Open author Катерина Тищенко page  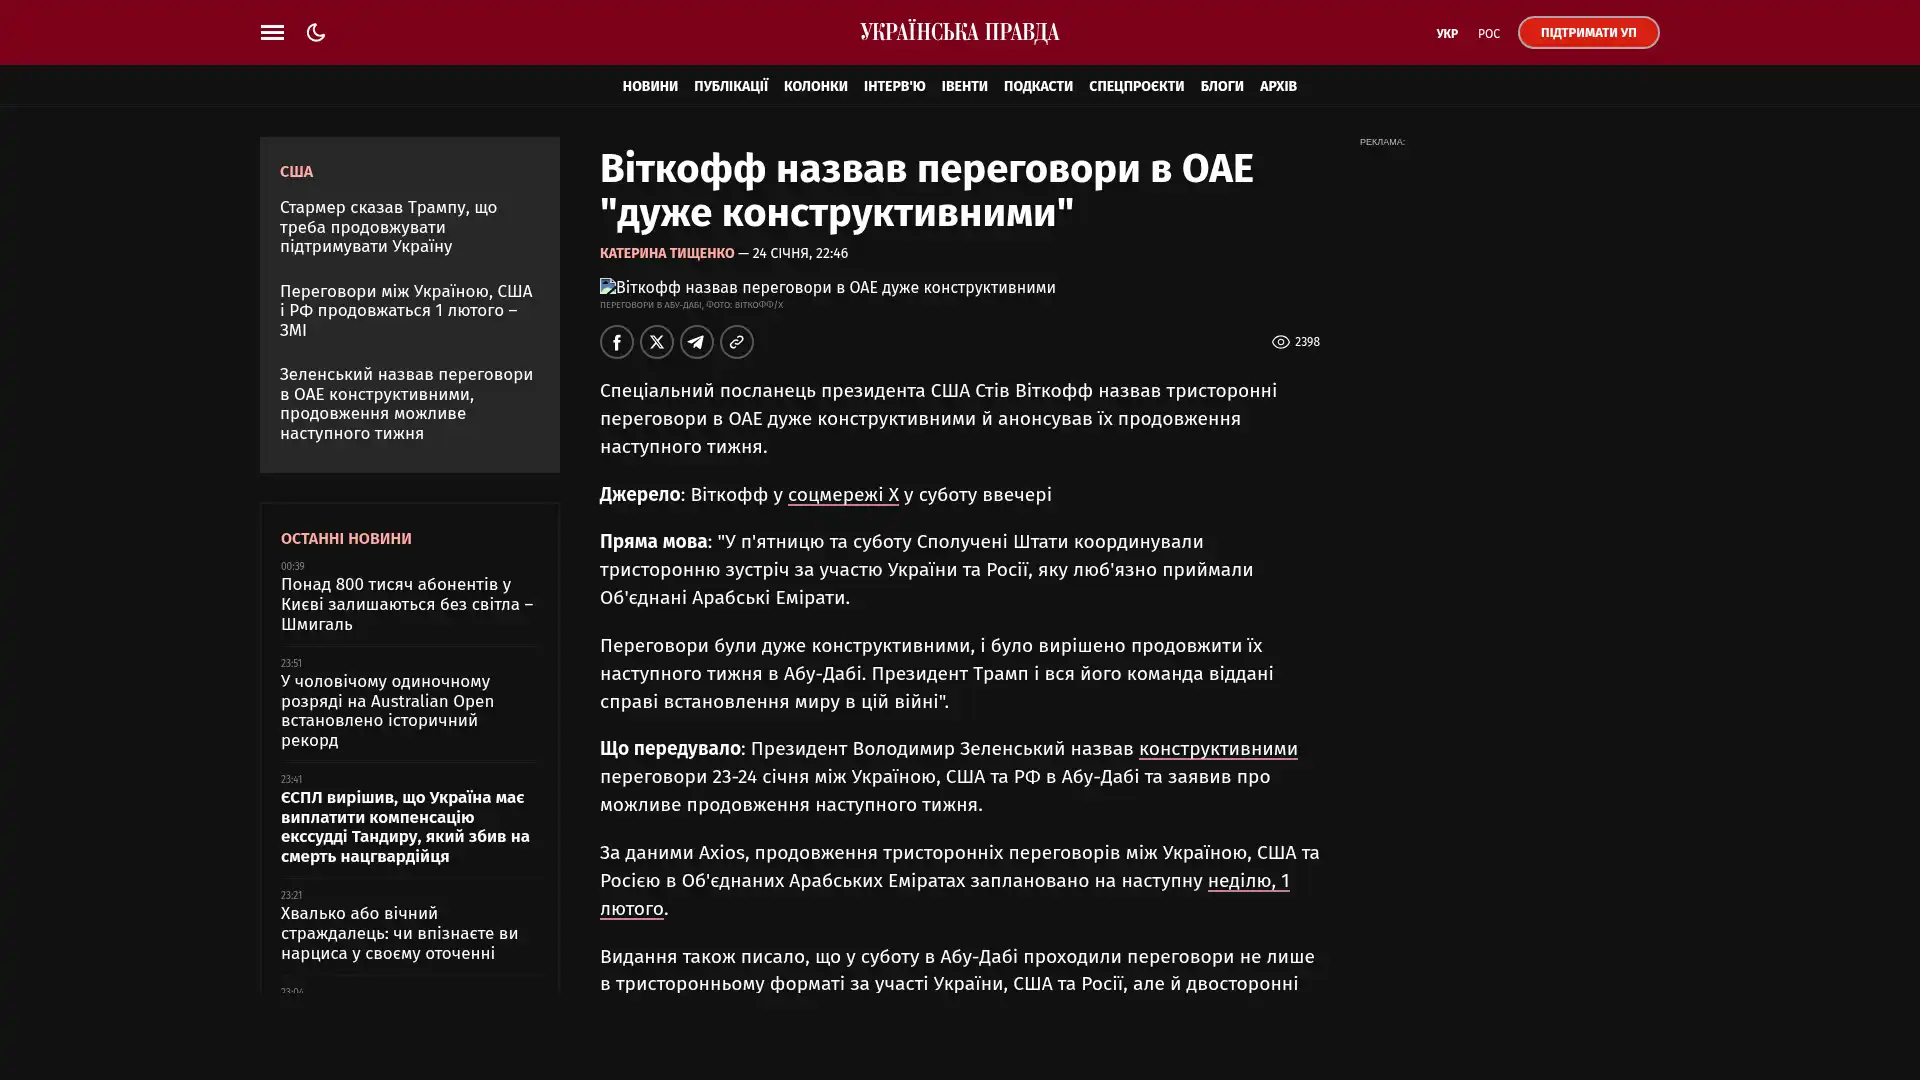pyautogui.click(x=667, y=254)
